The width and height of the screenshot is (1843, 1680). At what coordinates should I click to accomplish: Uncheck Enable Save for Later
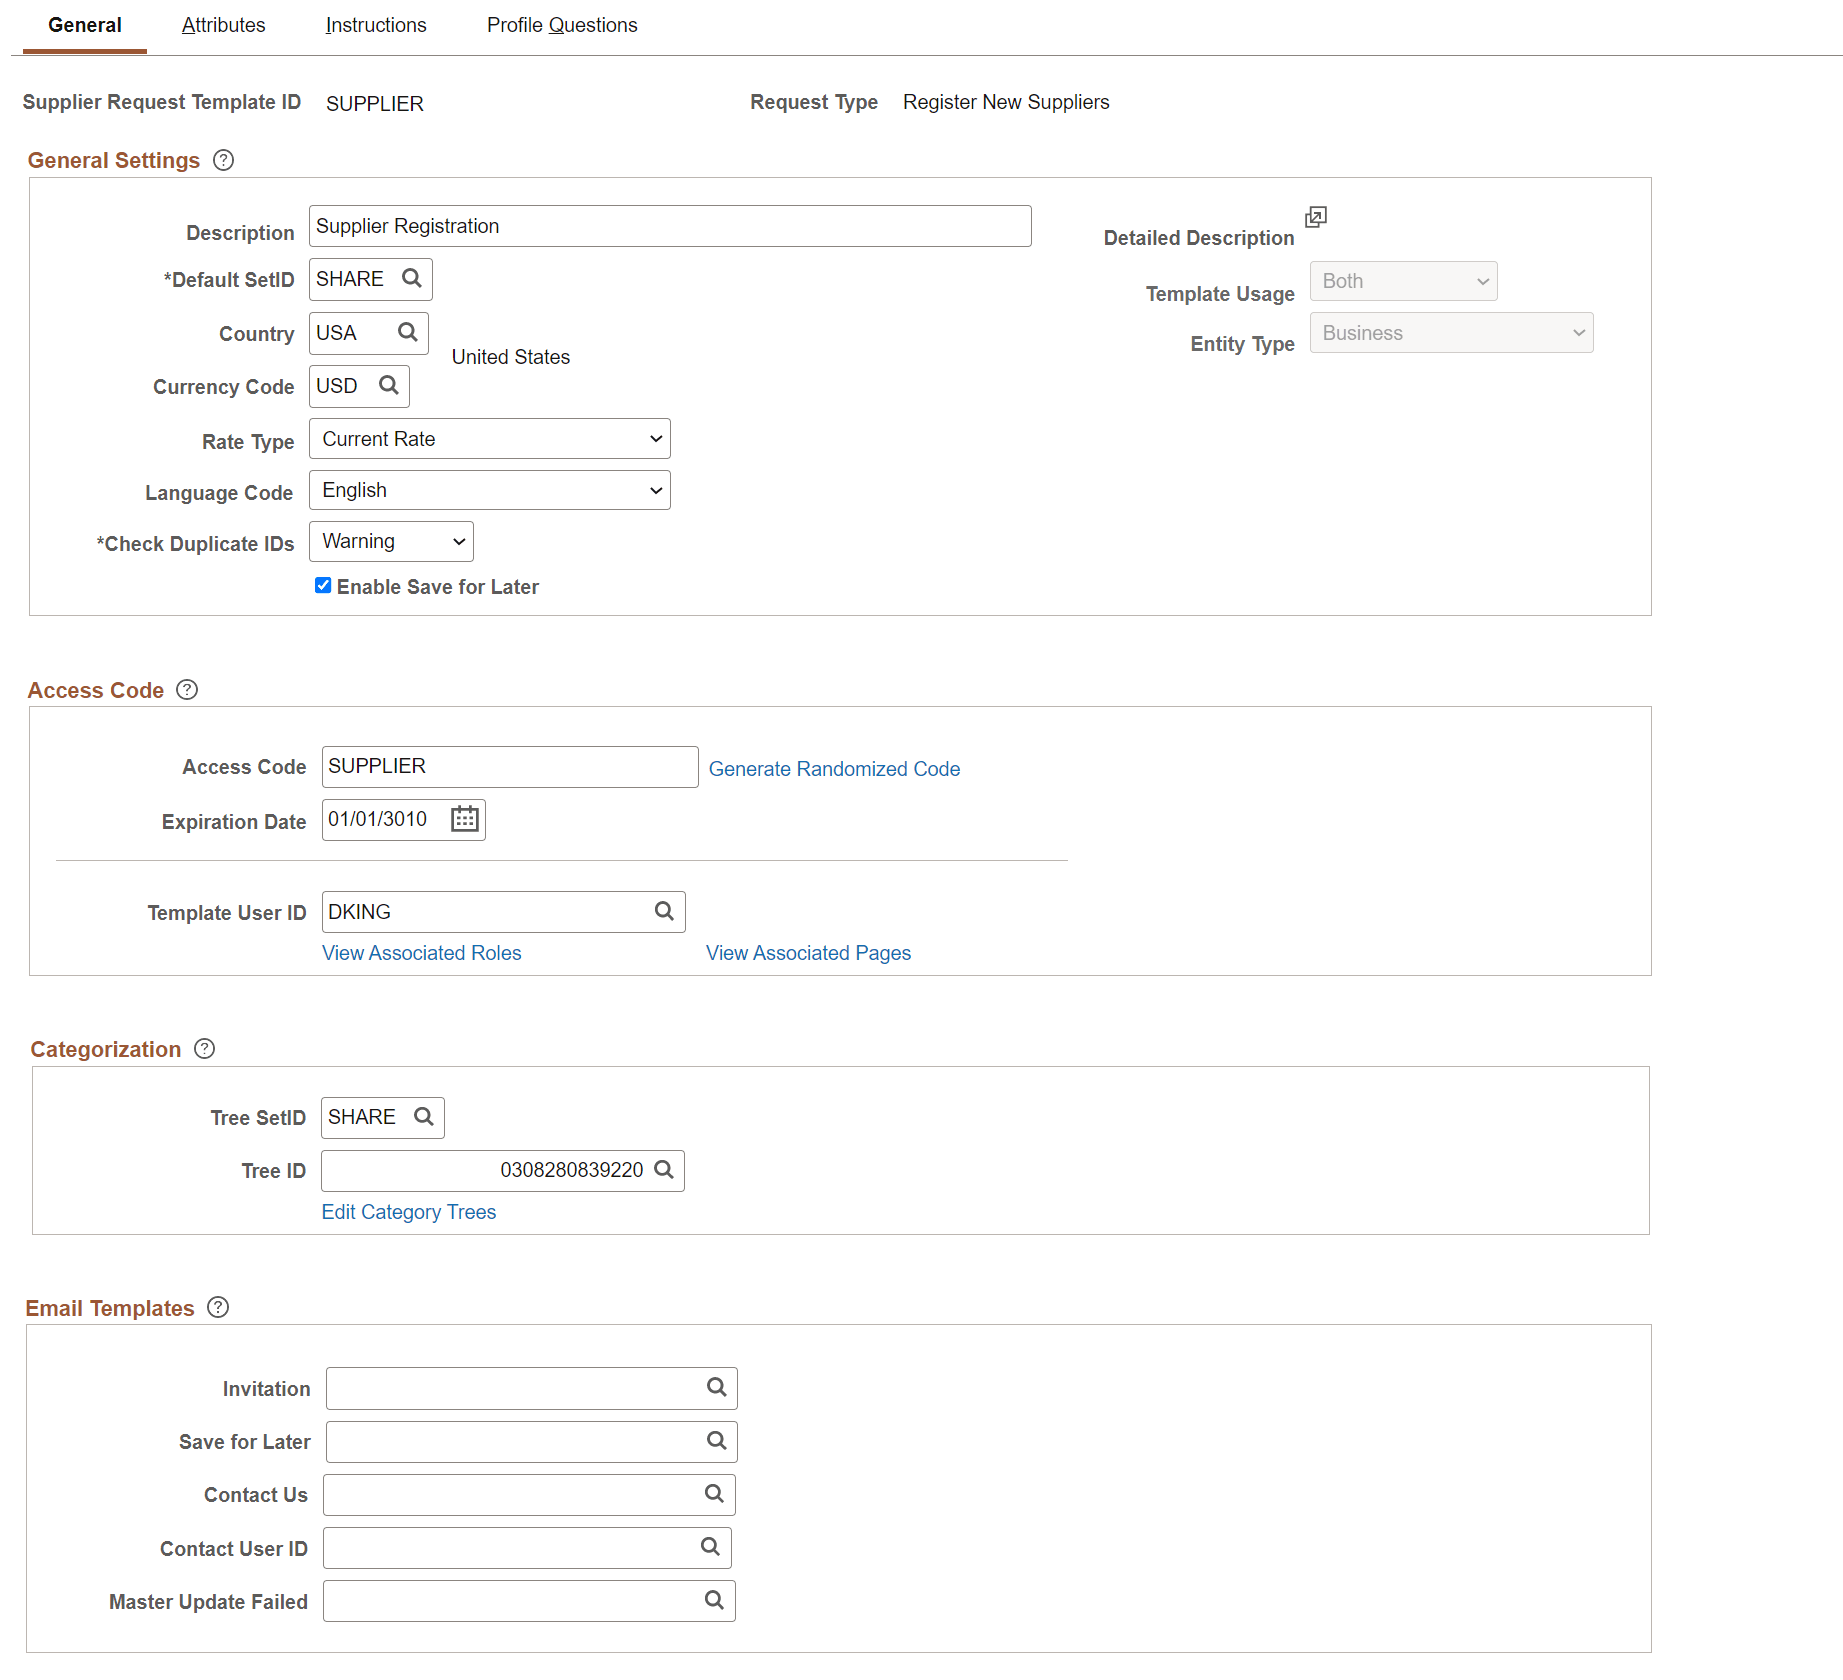[x=322, y=585]
